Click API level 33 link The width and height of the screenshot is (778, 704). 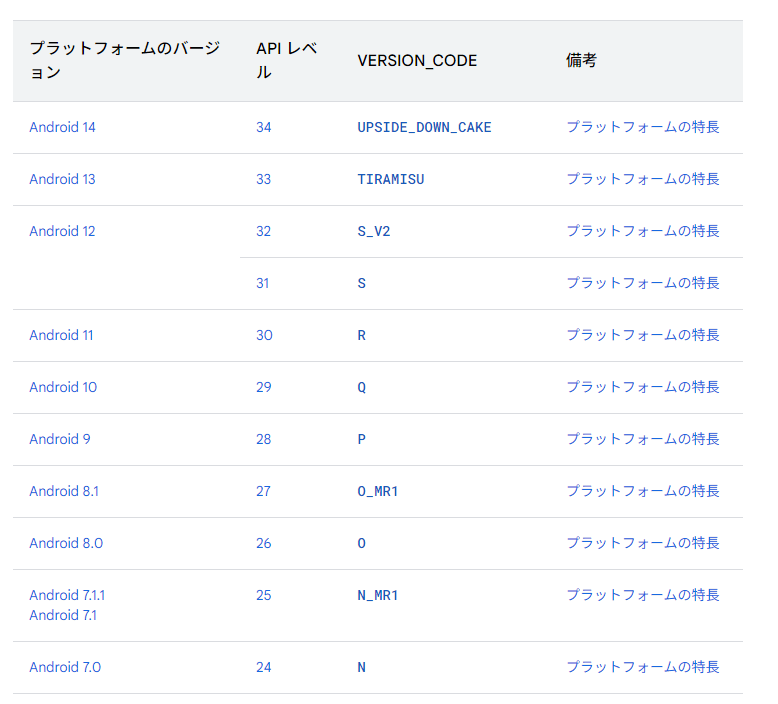pos(263,180)
